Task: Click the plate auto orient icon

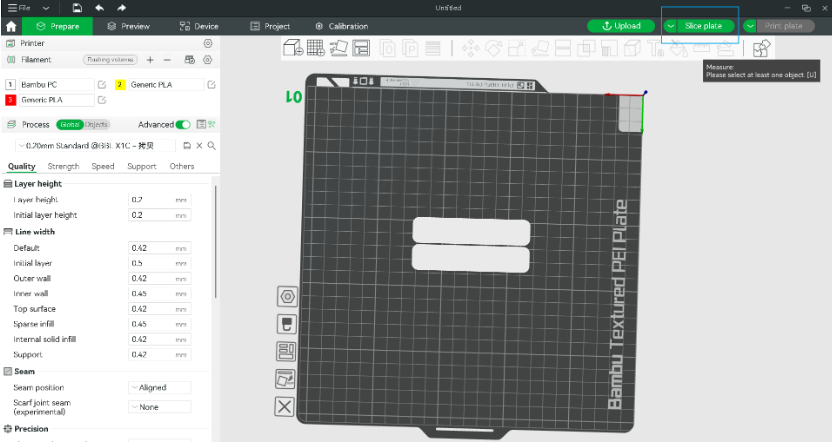Action: 285,379
